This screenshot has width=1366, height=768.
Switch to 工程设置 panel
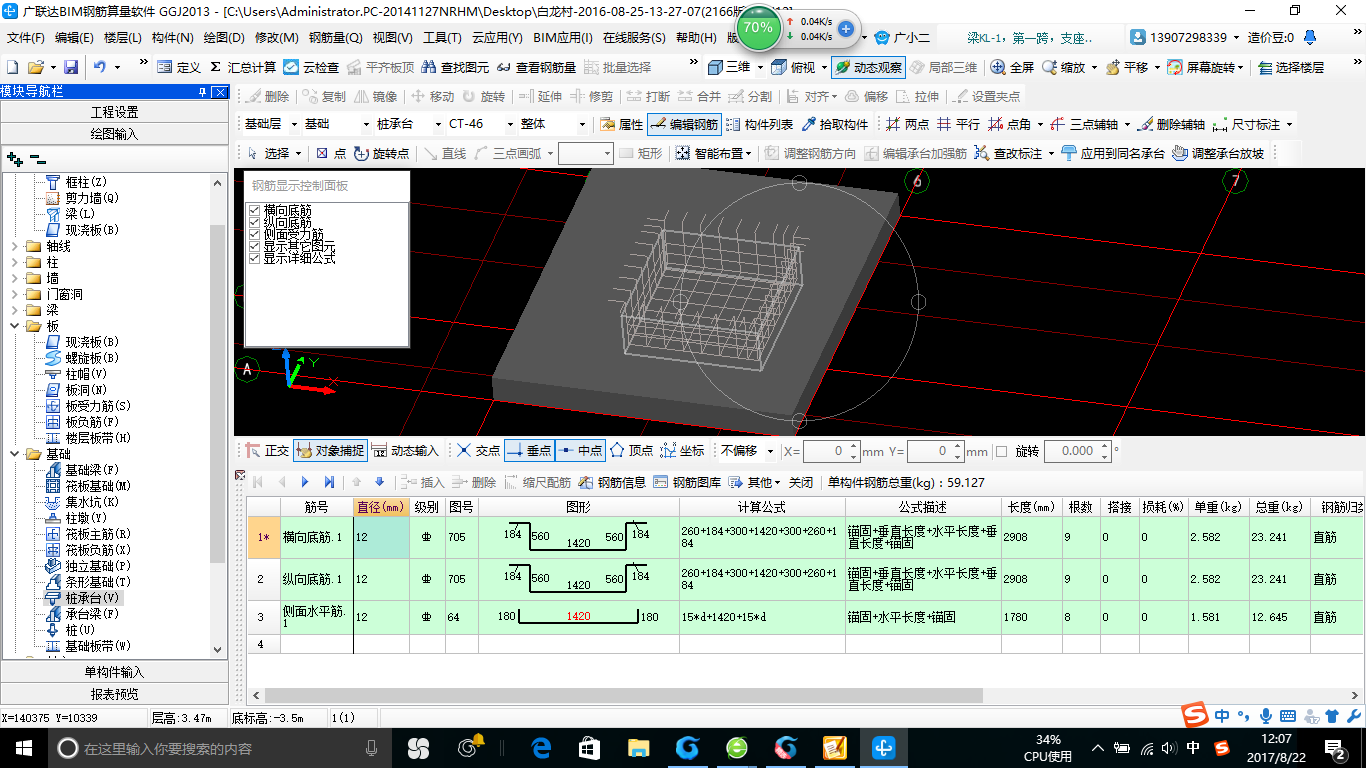115,112
